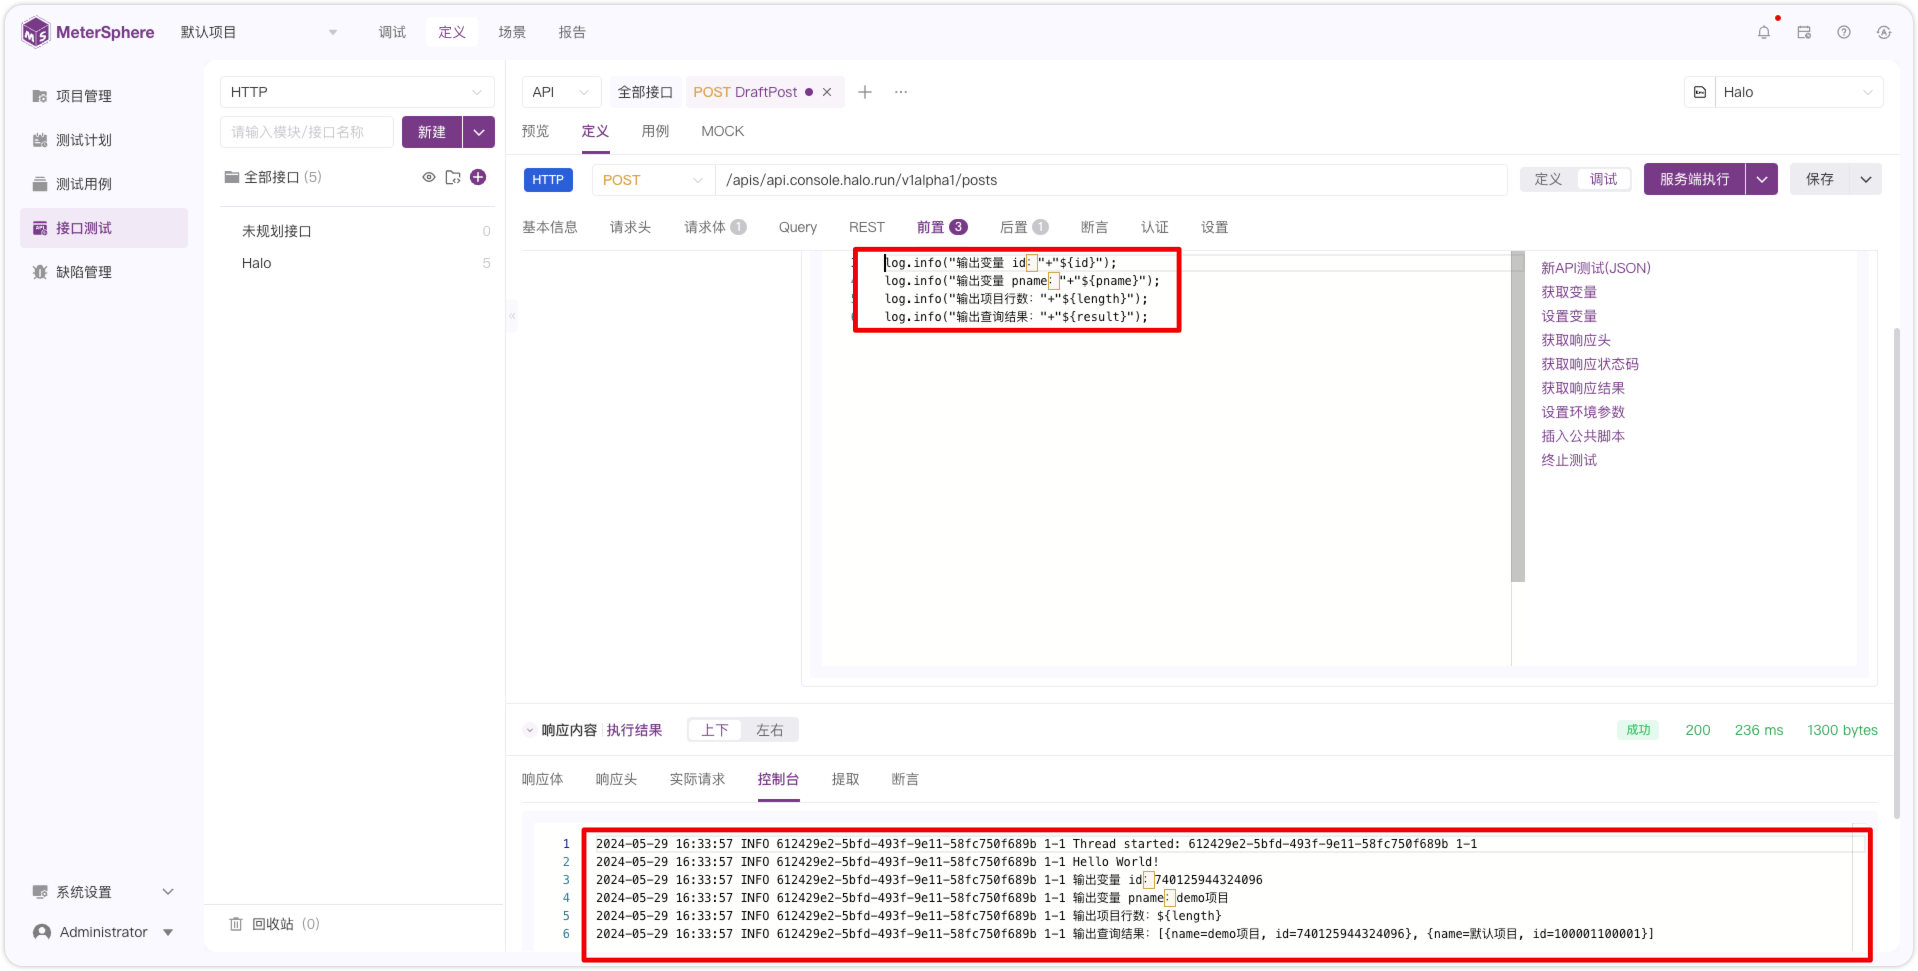Add a new API tab with plus icon
The image size is (1918, 971).
tap(865, 92)
